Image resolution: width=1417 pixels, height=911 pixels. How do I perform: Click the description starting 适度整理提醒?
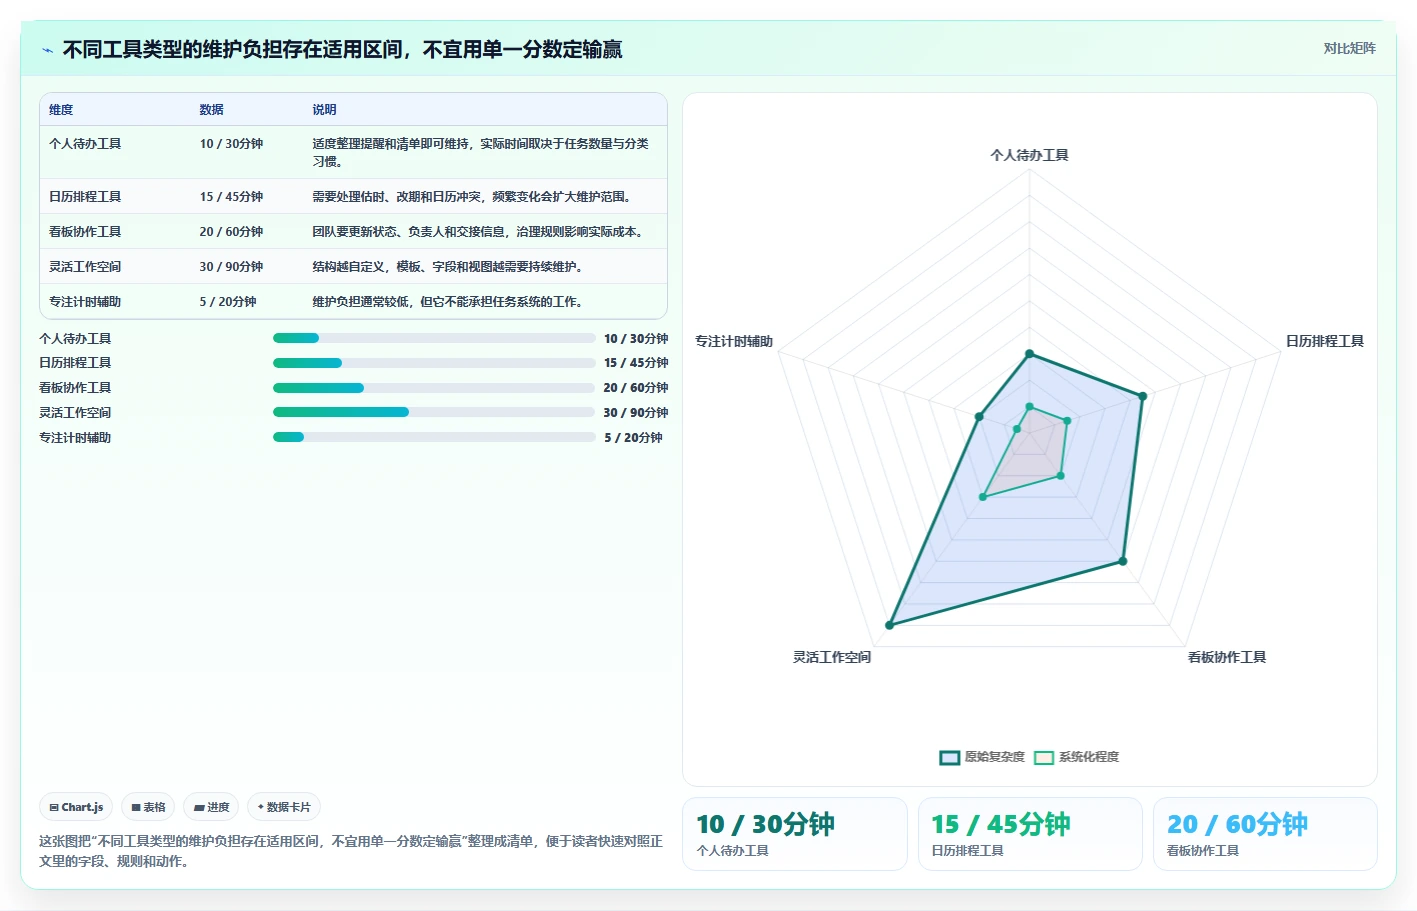[x=481, y=153]
